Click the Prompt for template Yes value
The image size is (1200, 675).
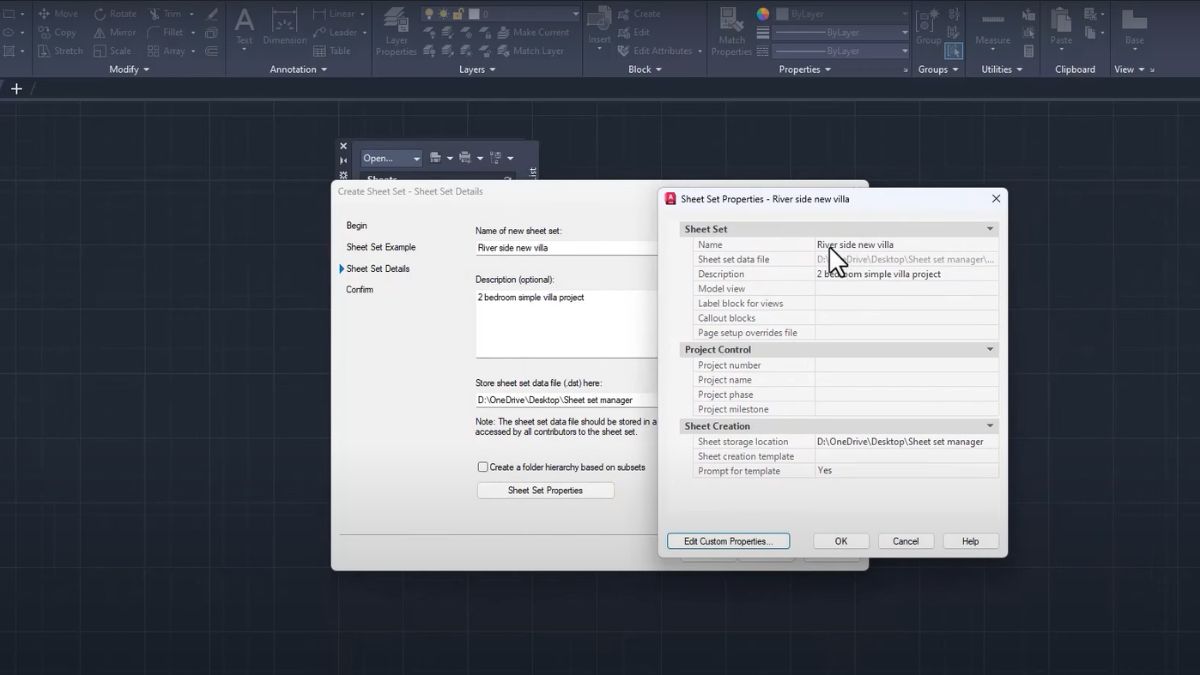(x=907, y=470)
